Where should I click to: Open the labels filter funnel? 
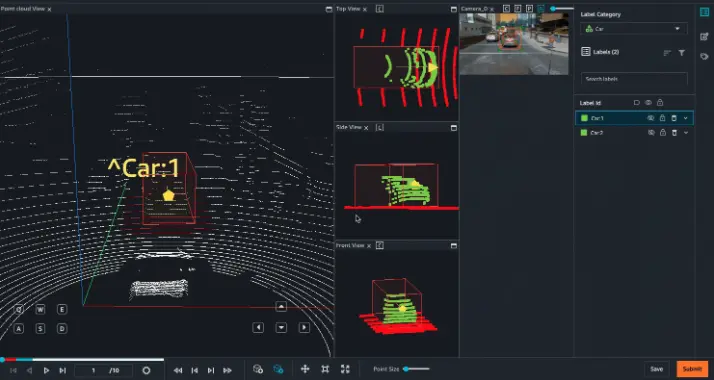682,53
